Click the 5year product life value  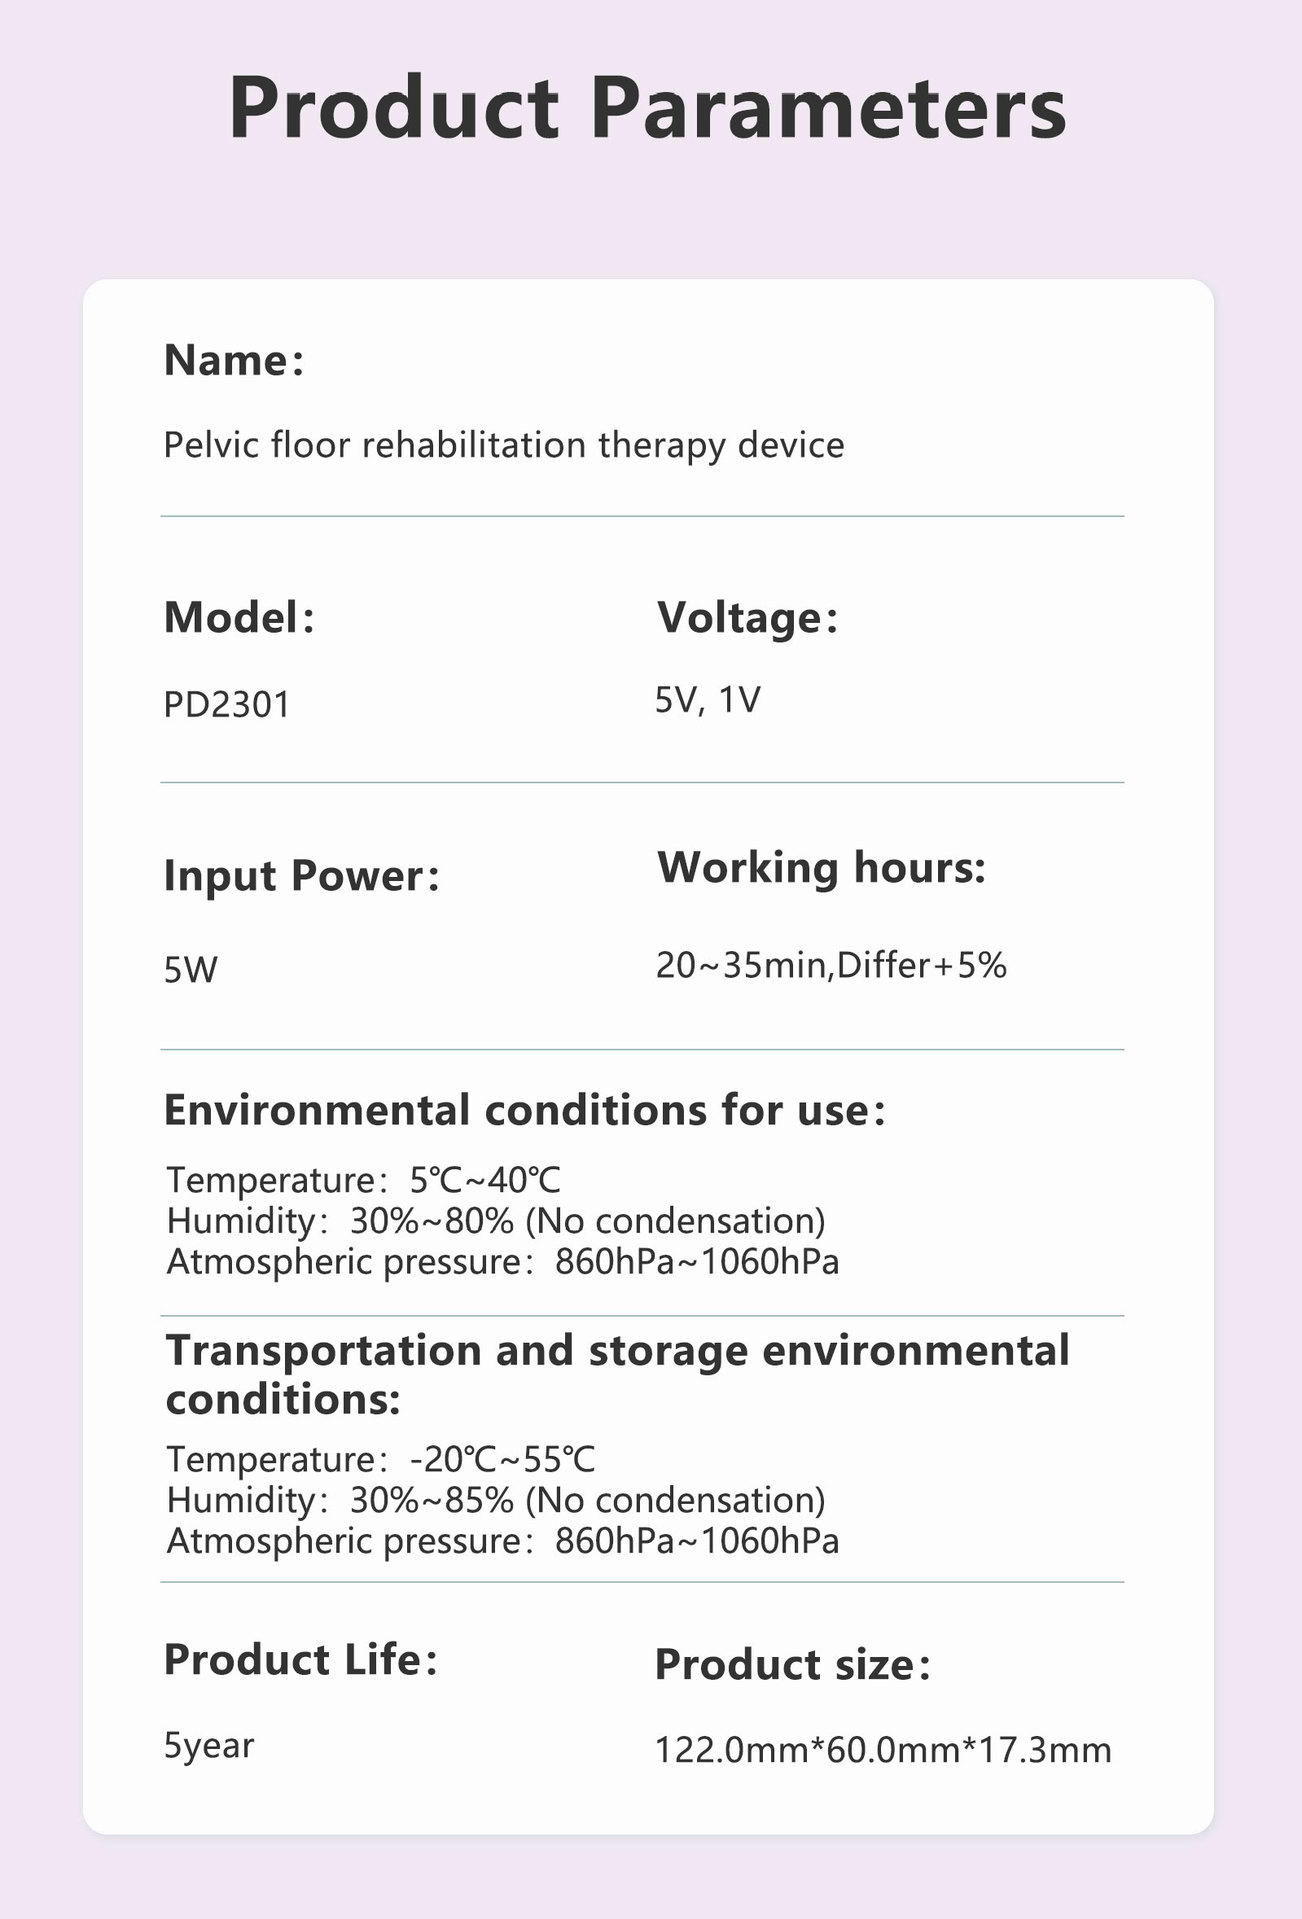click(209, 1746)
